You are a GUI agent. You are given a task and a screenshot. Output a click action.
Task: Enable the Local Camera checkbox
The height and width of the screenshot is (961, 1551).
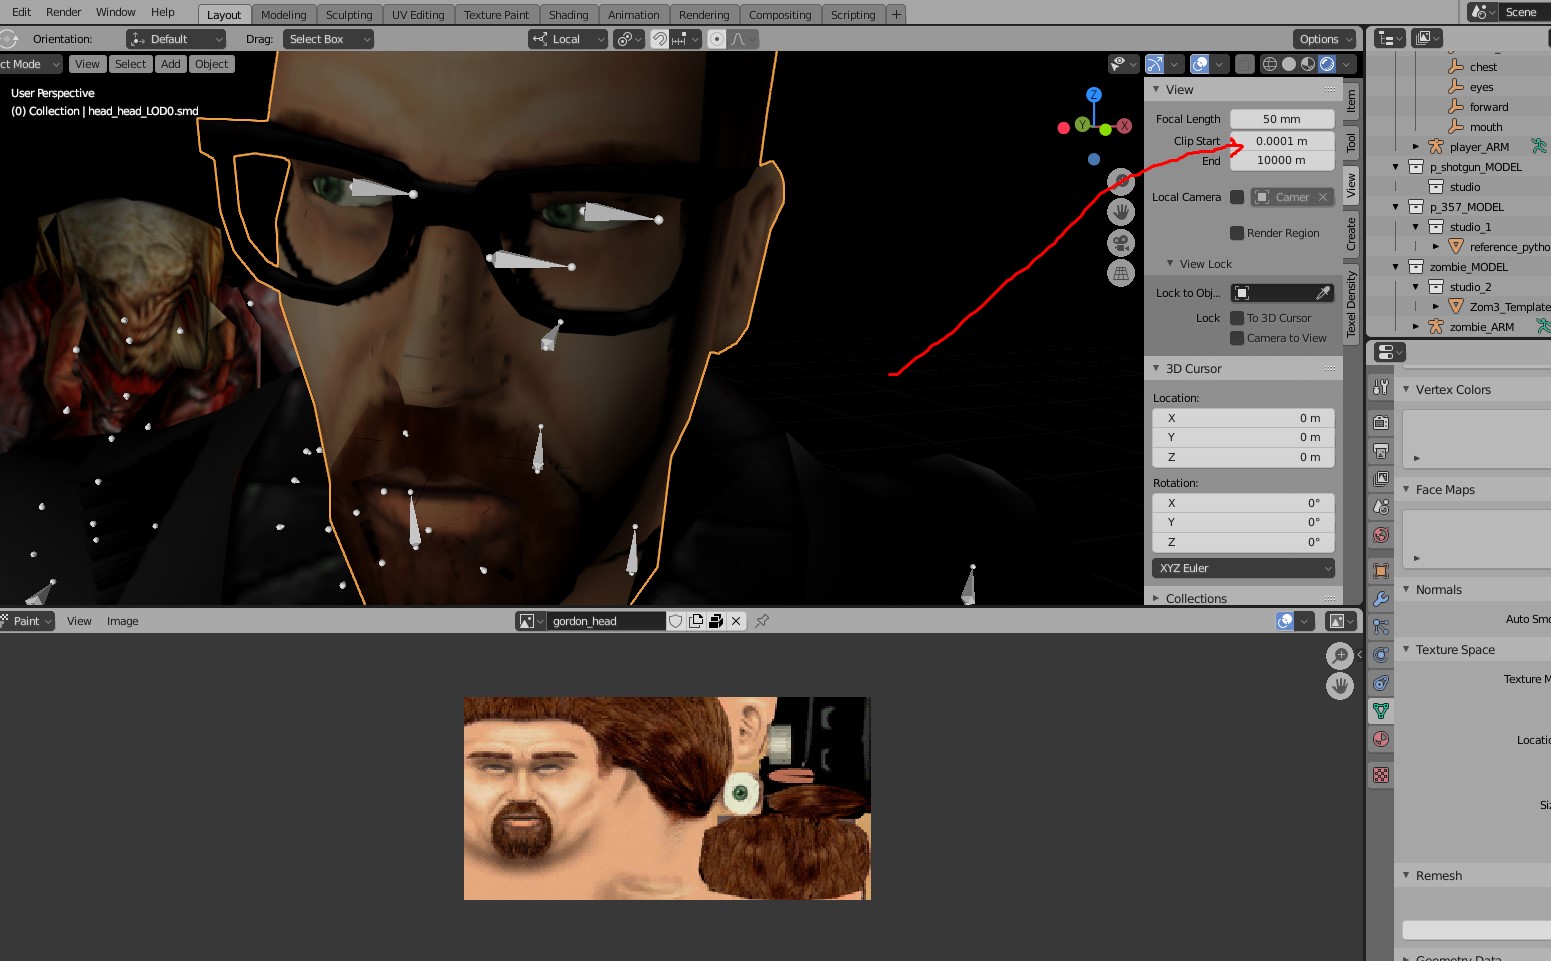tap(1237, 197)
